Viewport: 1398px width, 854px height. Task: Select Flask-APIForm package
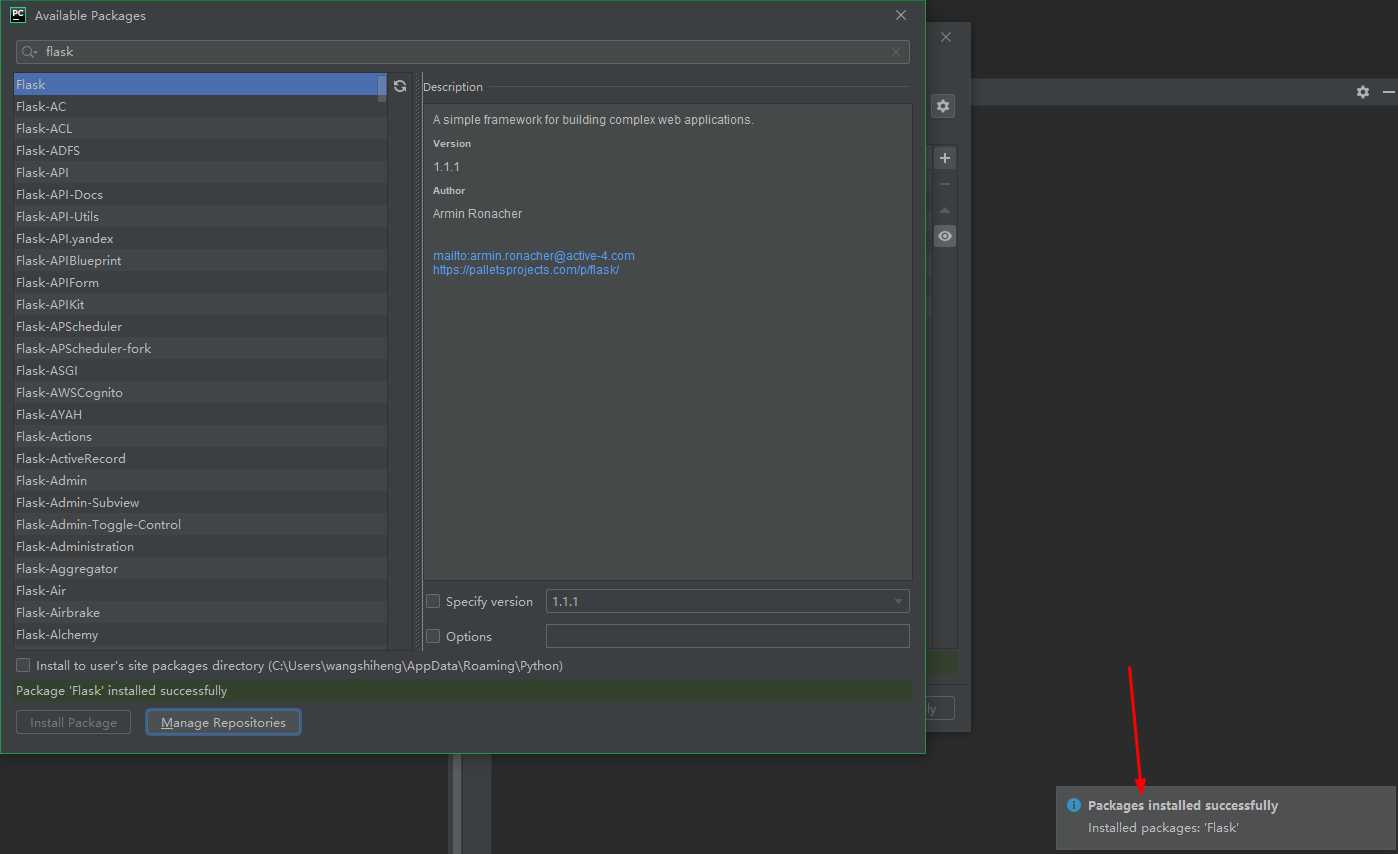click(200, 283)
